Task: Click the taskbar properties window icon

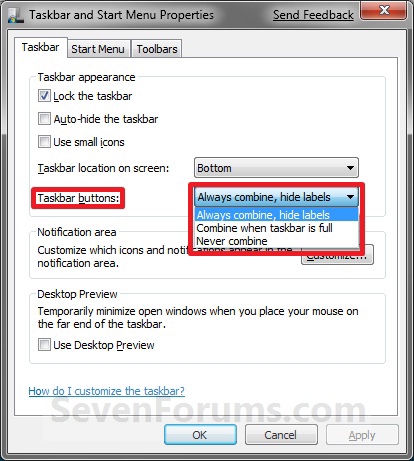Action: pos(16,15)
